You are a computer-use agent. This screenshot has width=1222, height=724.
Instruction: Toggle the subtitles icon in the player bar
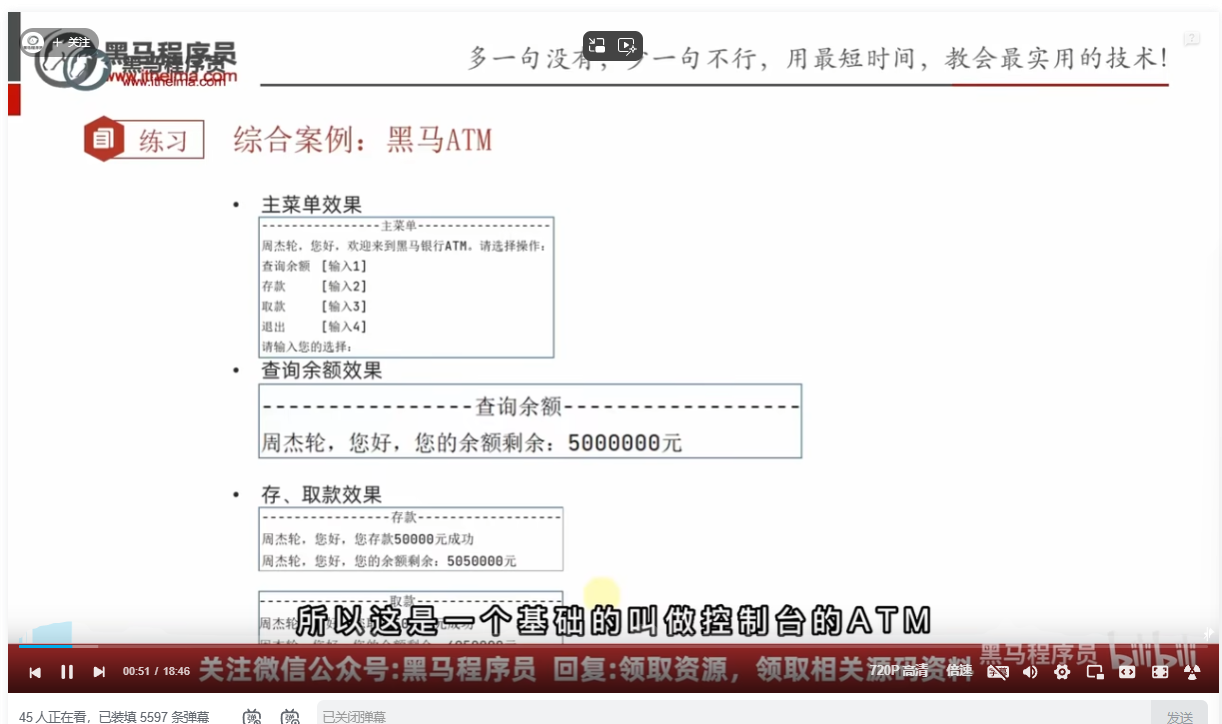[998, 672]
